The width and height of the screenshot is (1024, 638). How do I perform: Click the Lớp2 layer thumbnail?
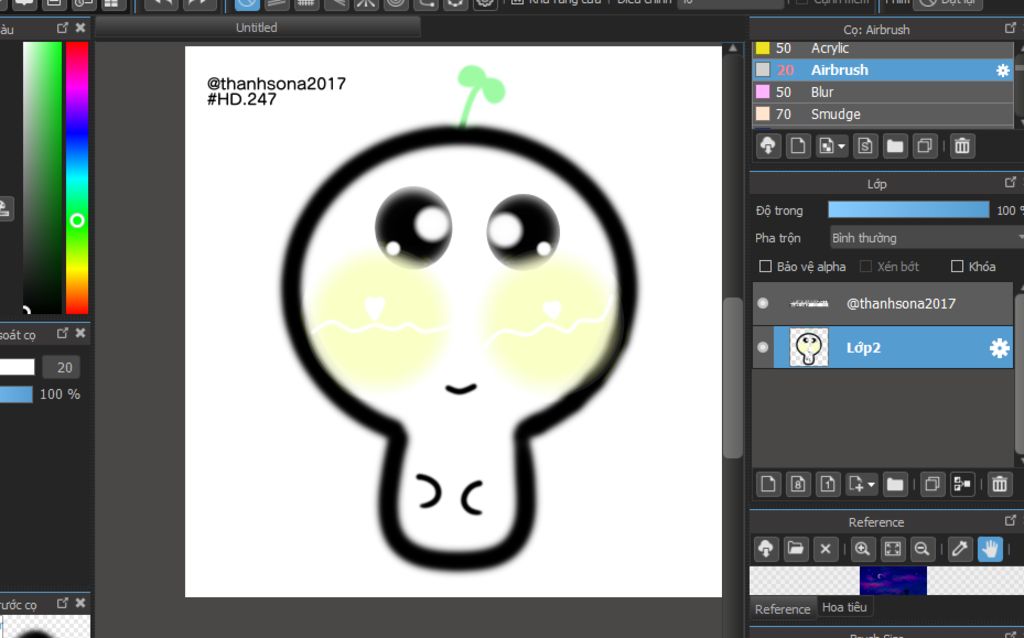[808, 347]
